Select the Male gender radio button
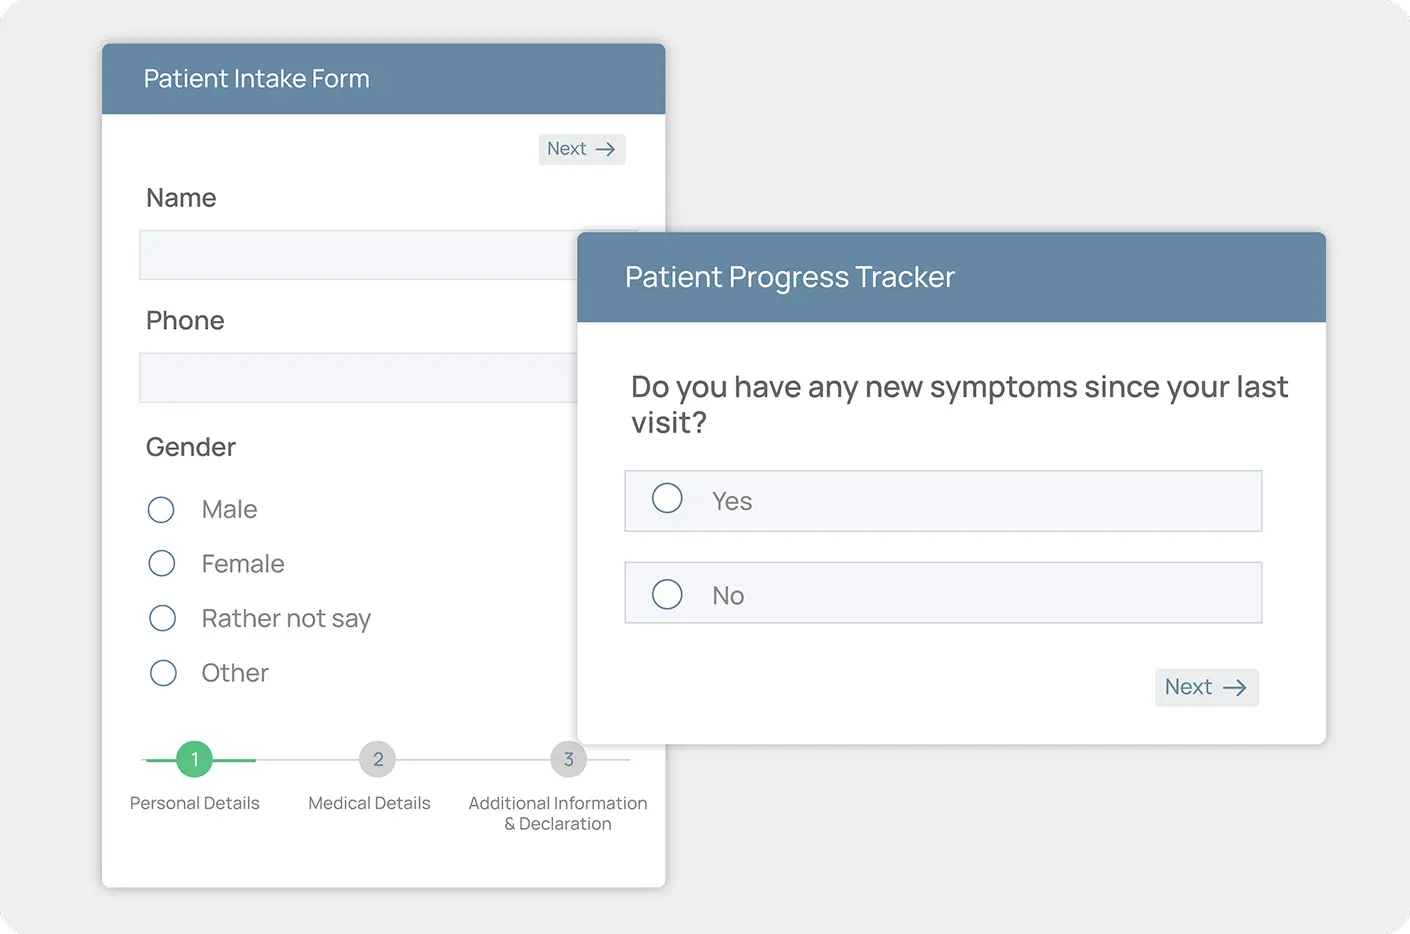1410x934 pixels. (x=161, y=509)
